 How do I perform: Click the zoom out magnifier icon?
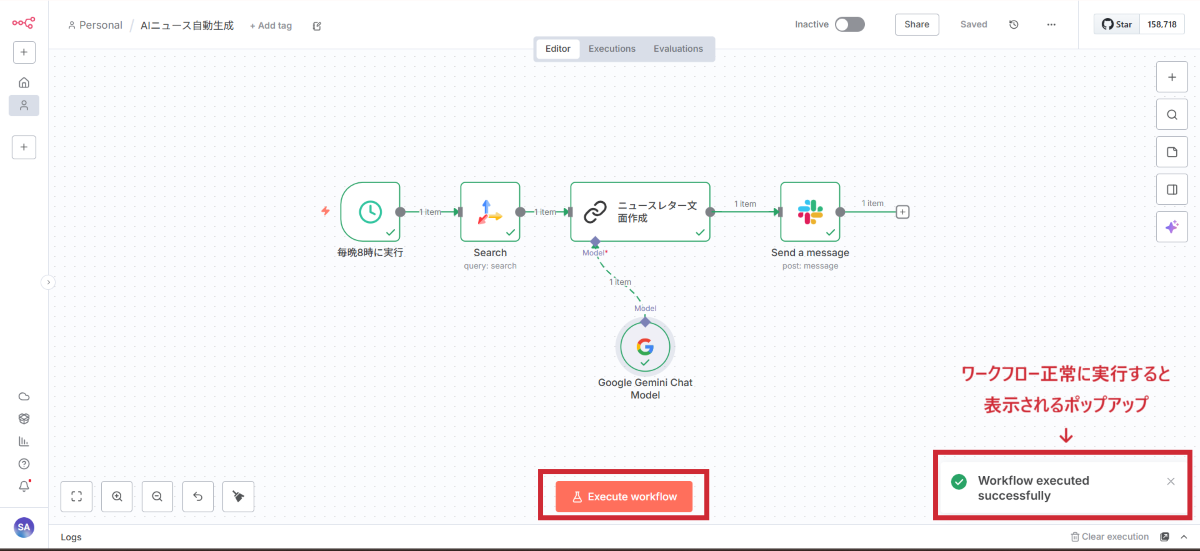157,496
